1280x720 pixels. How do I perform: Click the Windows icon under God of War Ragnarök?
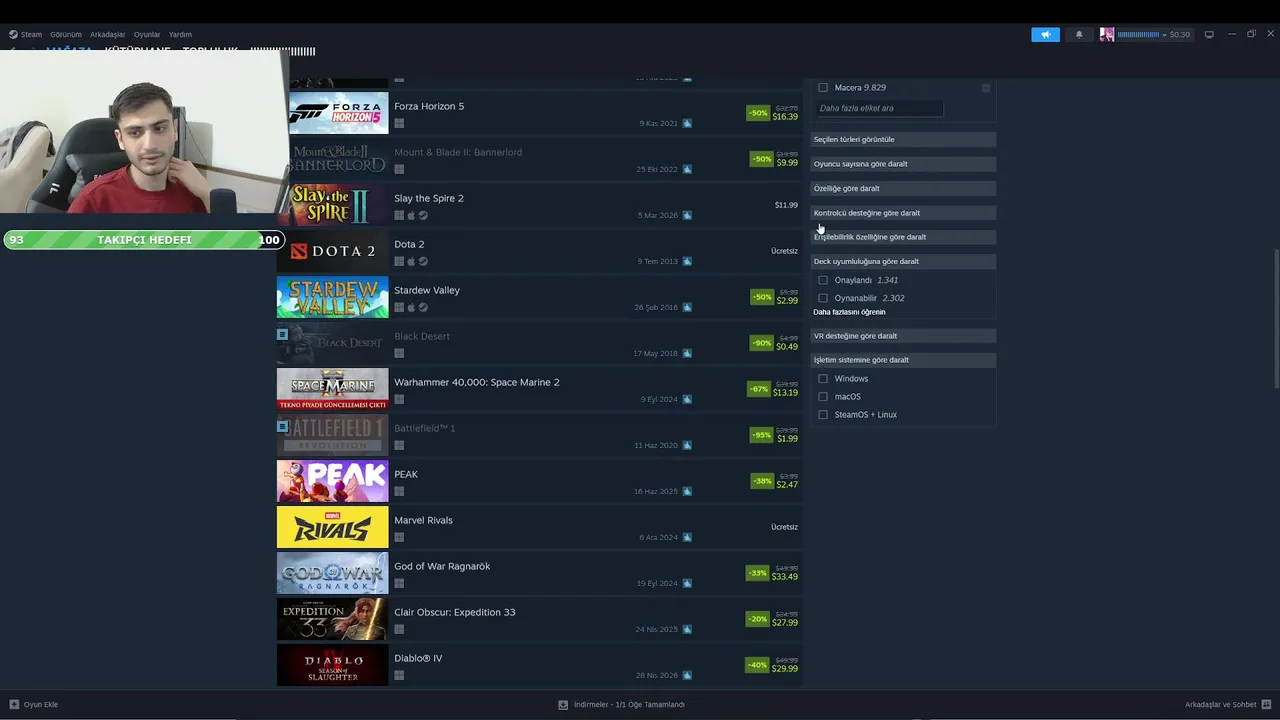399,583
